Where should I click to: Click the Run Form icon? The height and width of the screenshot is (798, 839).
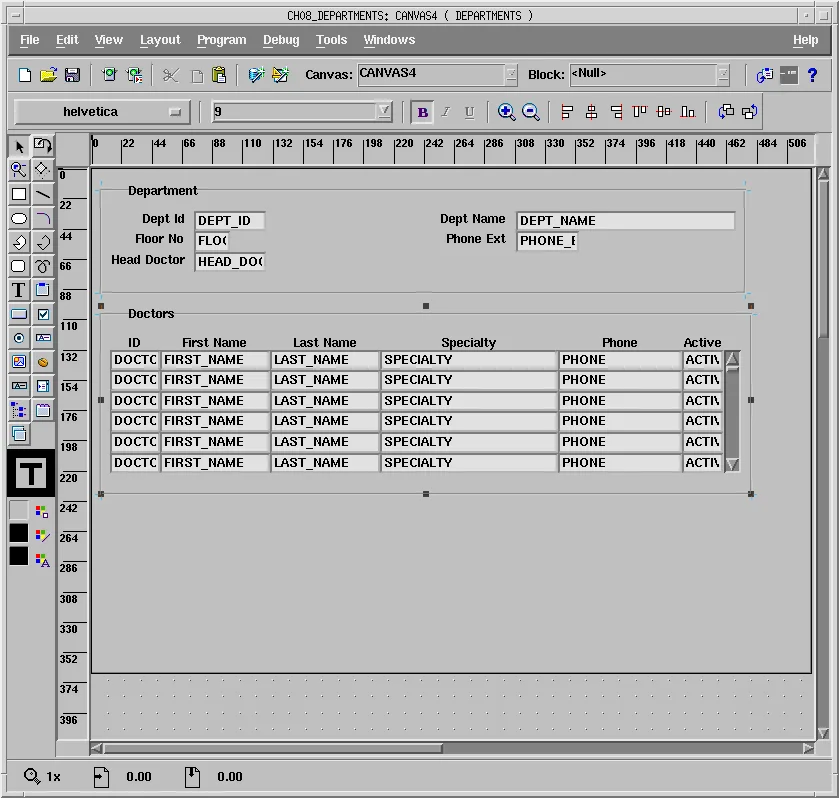pos(110,75)
